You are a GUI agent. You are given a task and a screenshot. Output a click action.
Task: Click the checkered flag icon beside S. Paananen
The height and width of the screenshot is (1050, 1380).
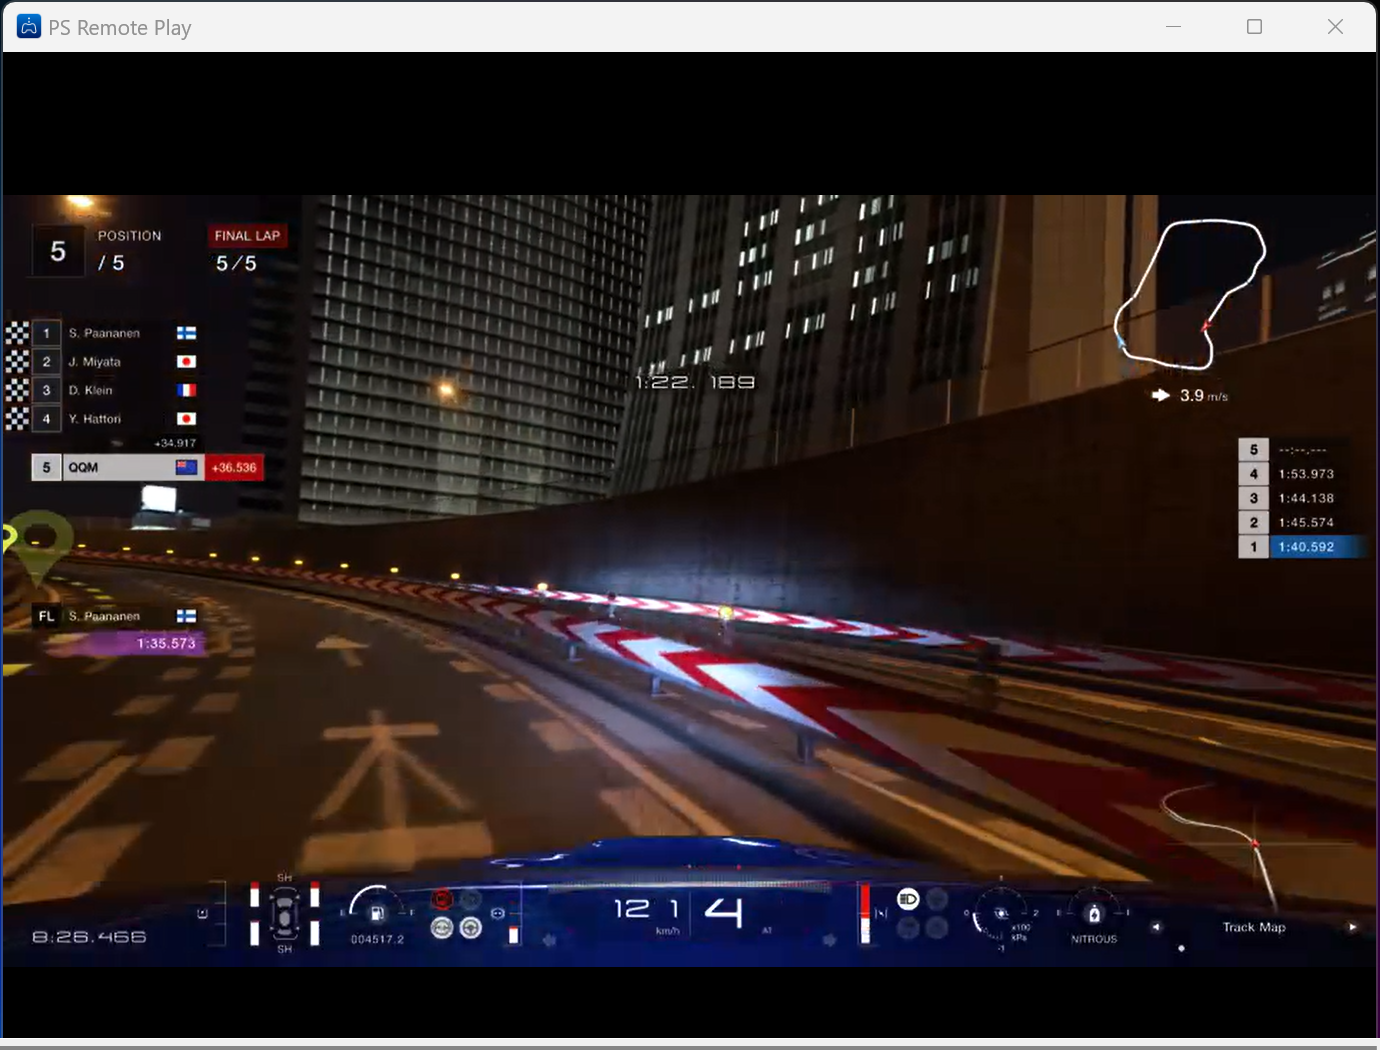pyautogui.click(x=17, y=331)
